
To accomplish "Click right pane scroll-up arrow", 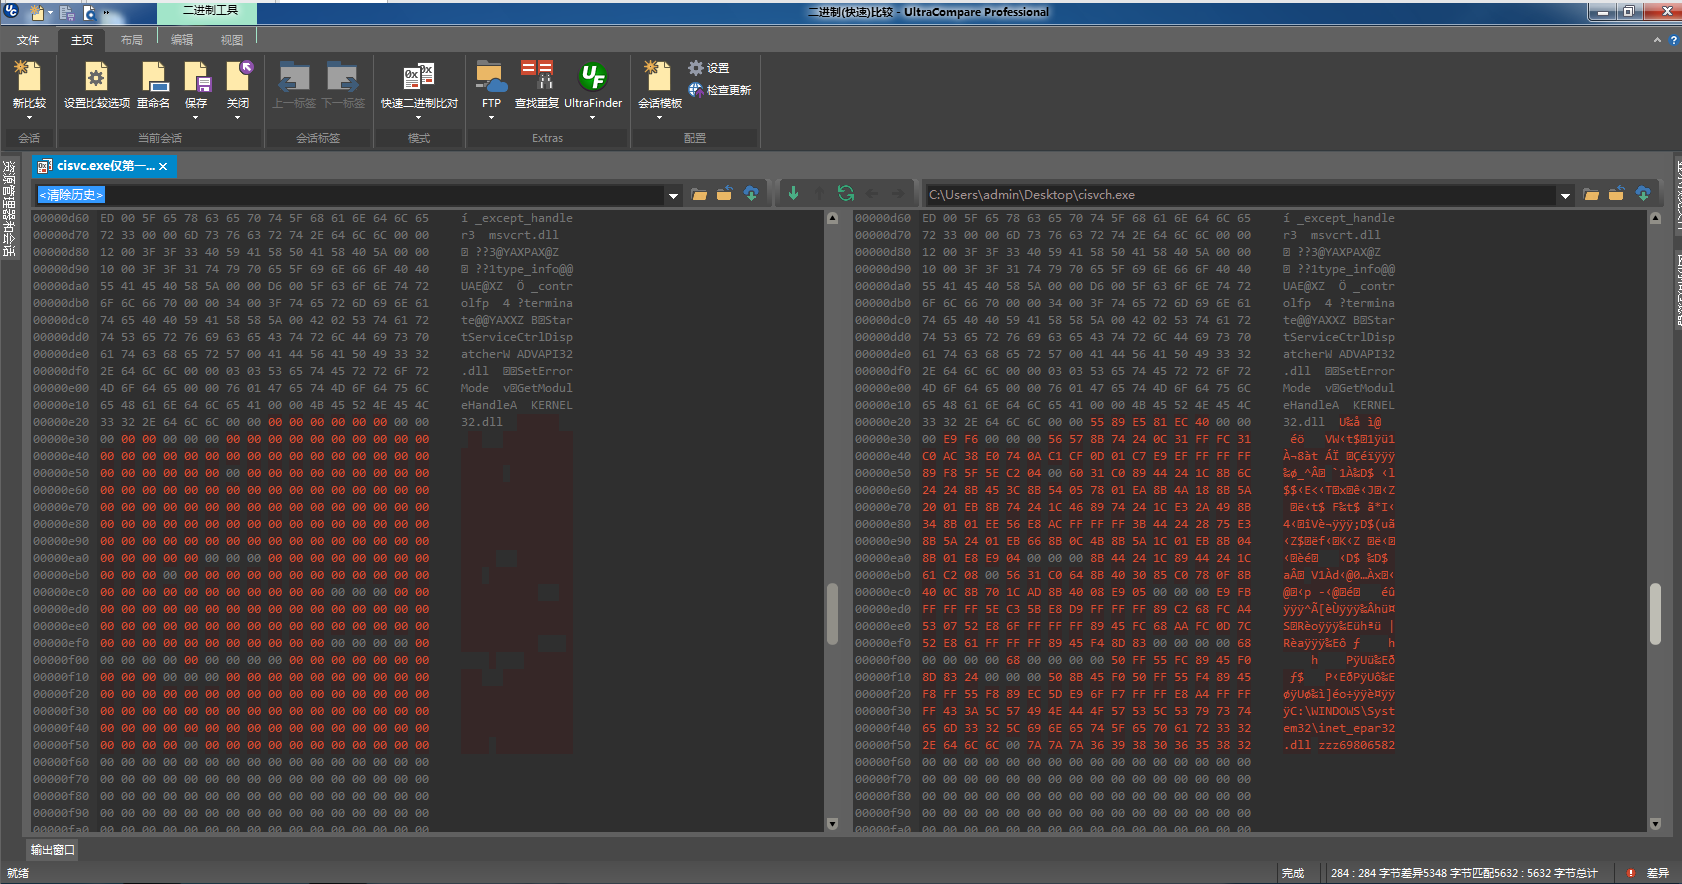I will [x=1655, y=217].
